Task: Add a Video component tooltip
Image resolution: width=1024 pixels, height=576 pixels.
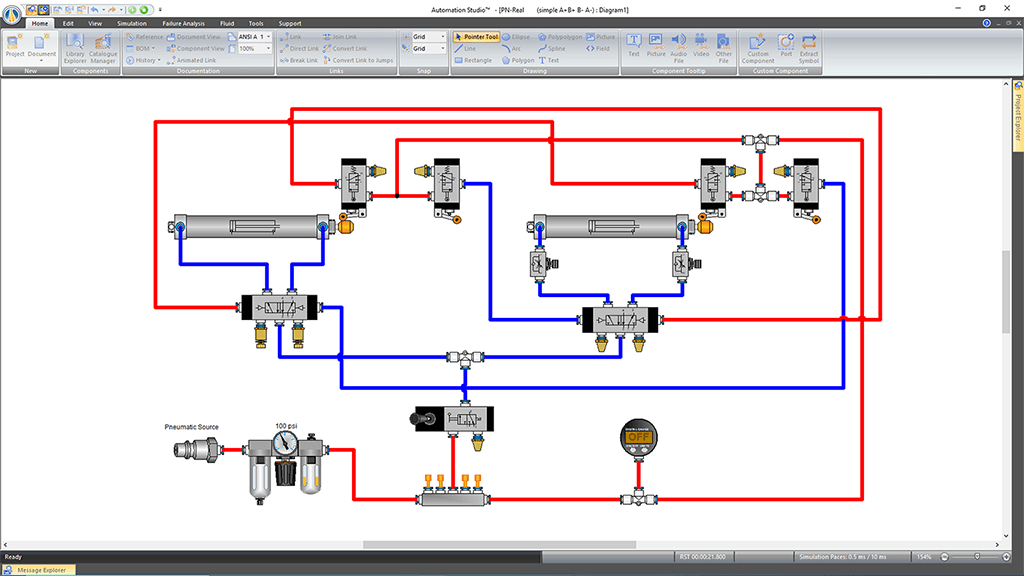Action: [701, 45]
